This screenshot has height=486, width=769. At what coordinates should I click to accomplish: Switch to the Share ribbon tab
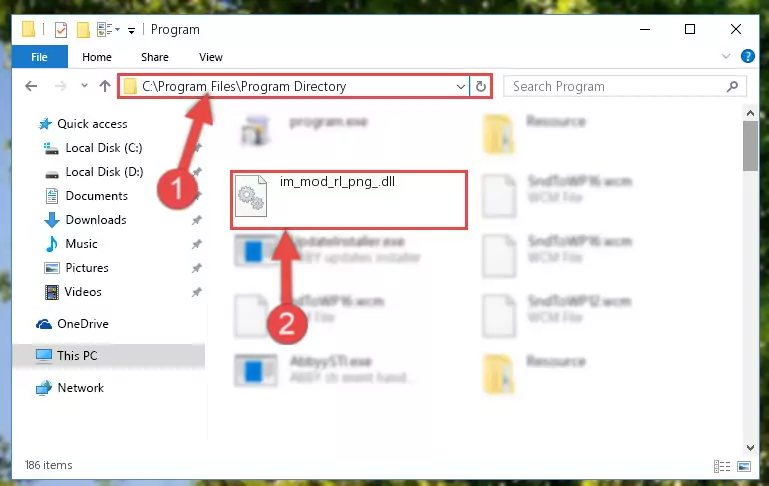[x=154, y=57]
